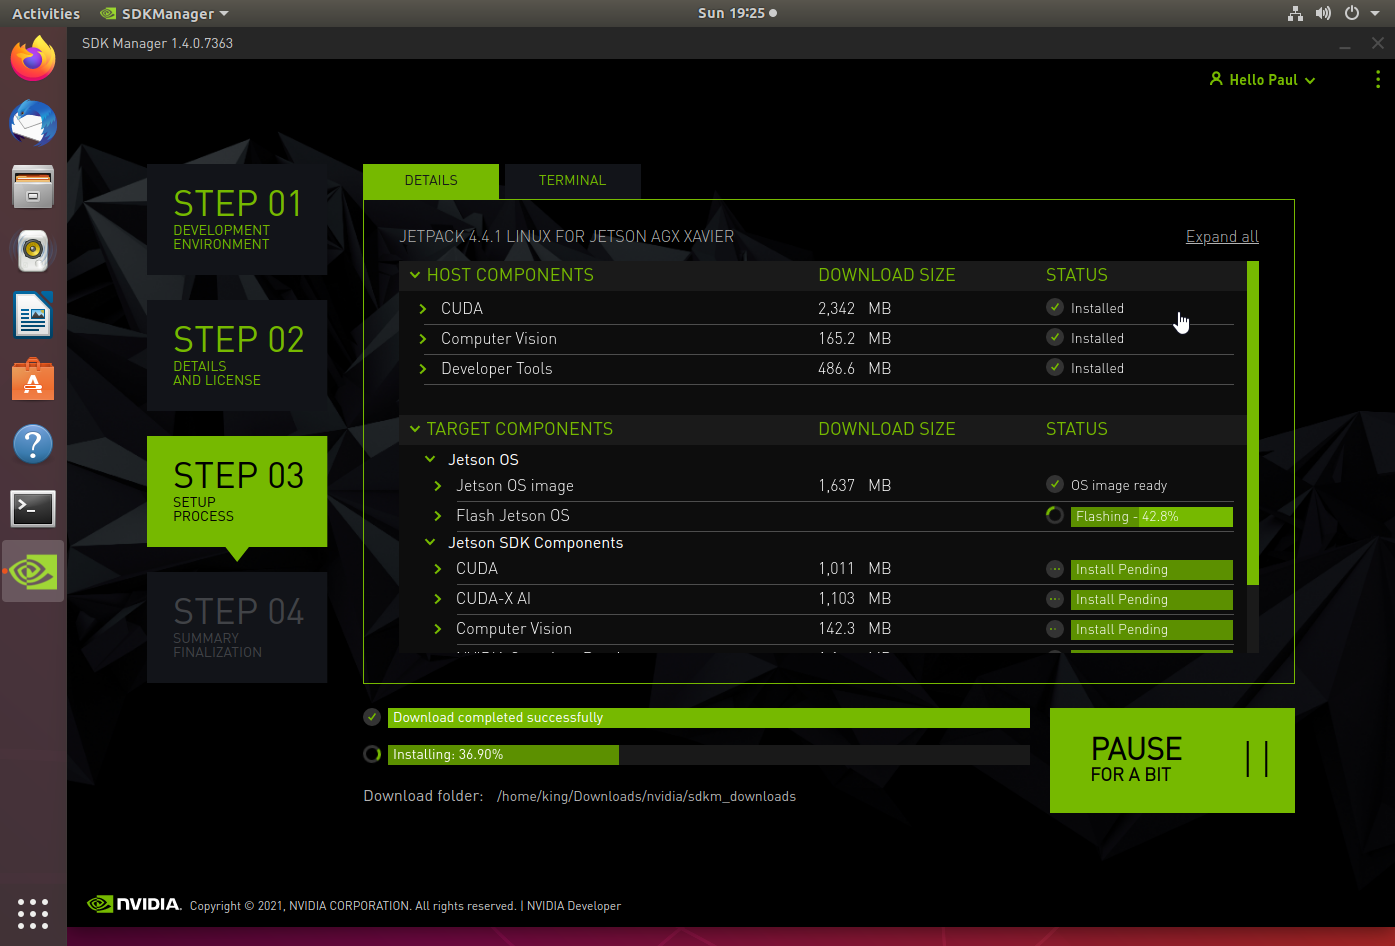The image size is (1395, 946).
Task: Click the installing spinner icon
Action: (x=372, y=754)
